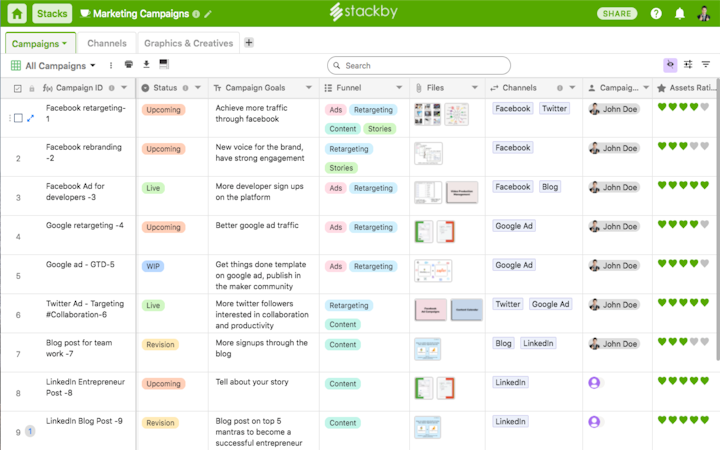Toggle the hide columns eye icon
Viewport: 720px width, 450px height.
670,65
